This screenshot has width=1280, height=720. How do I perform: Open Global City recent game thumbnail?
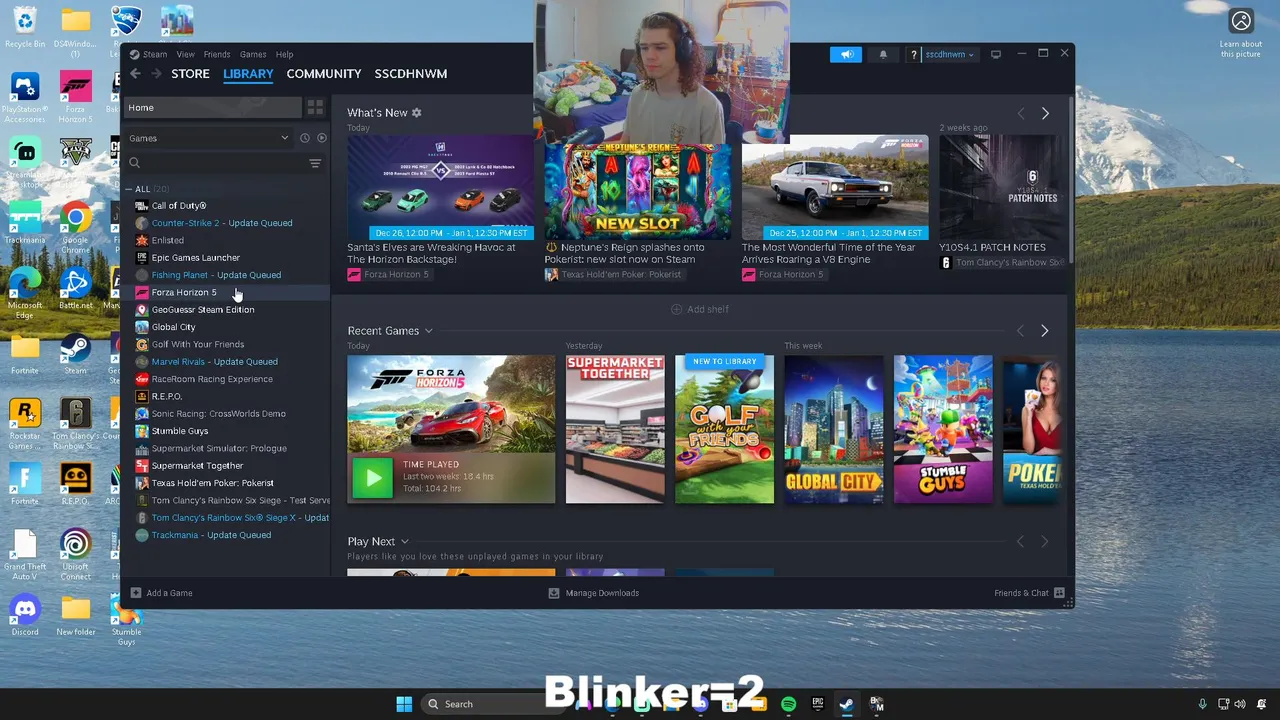point(834,429)
